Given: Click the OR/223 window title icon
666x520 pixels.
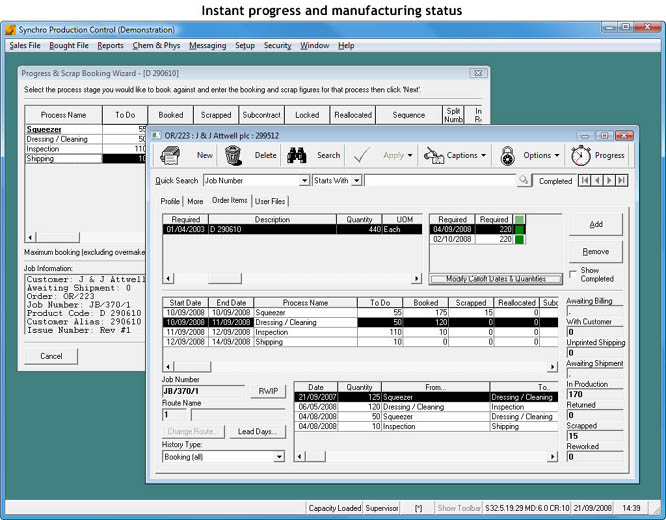Looking at the screenshot, I should (x=156, y=136).
